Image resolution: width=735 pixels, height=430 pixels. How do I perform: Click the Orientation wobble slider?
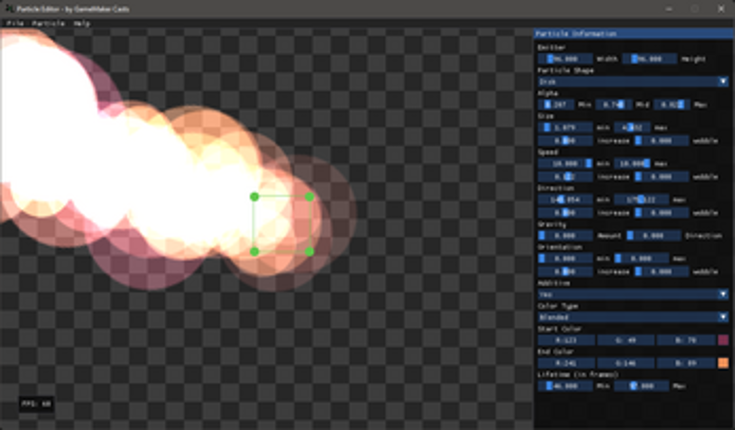click(661, 272)
